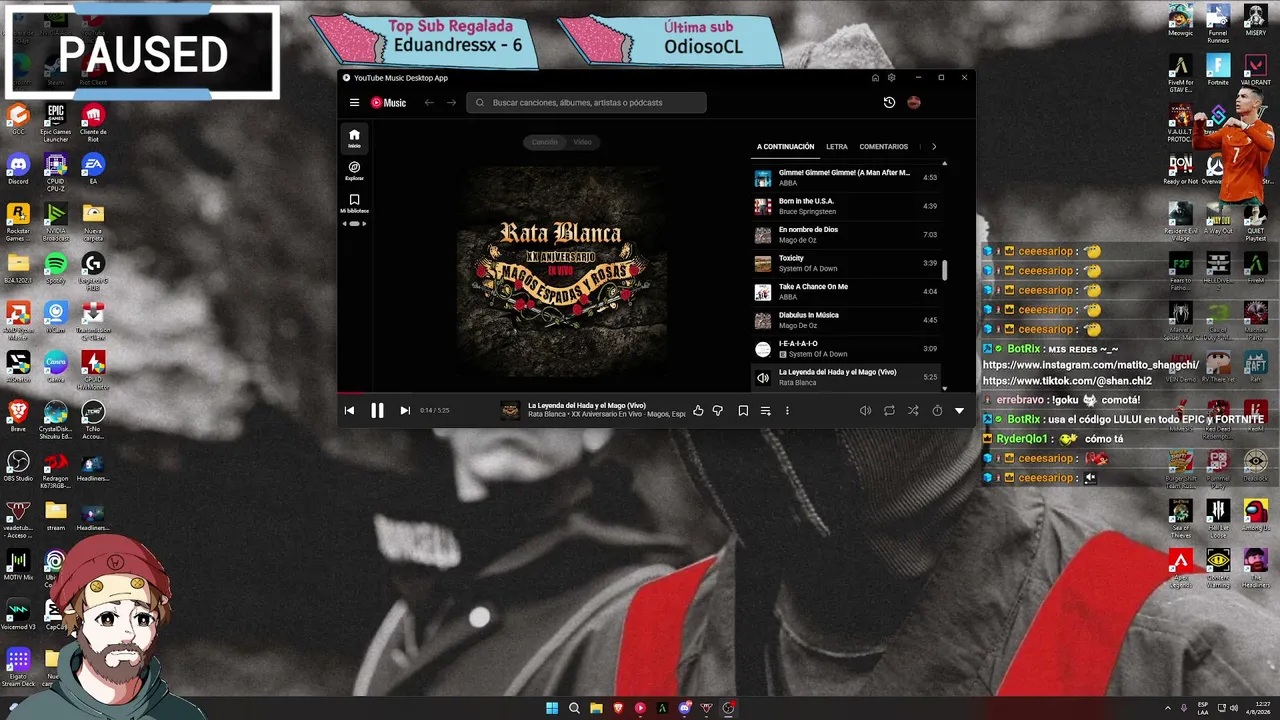Select the A CONTINUACIÓN tab
This screenshot has height=720, width=1280.
pos(786,147)
